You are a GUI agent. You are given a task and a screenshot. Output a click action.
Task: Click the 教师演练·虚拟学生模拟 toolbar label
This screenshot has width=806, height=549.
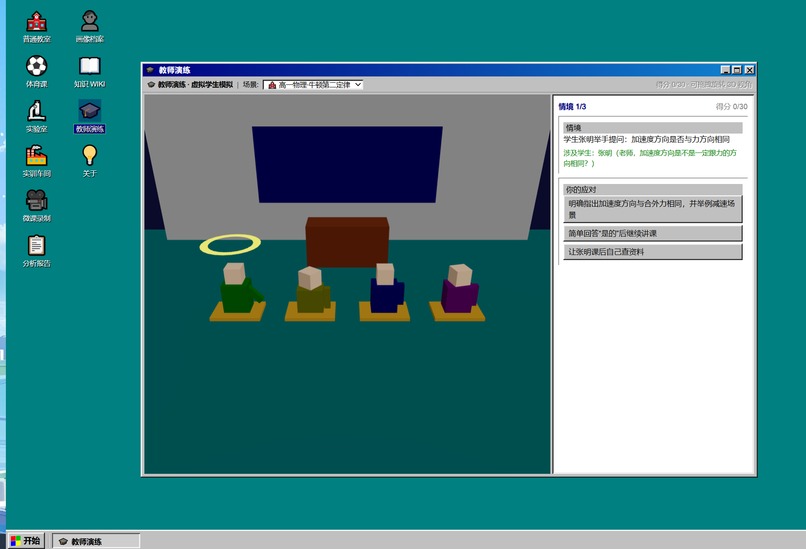[195, 85]
